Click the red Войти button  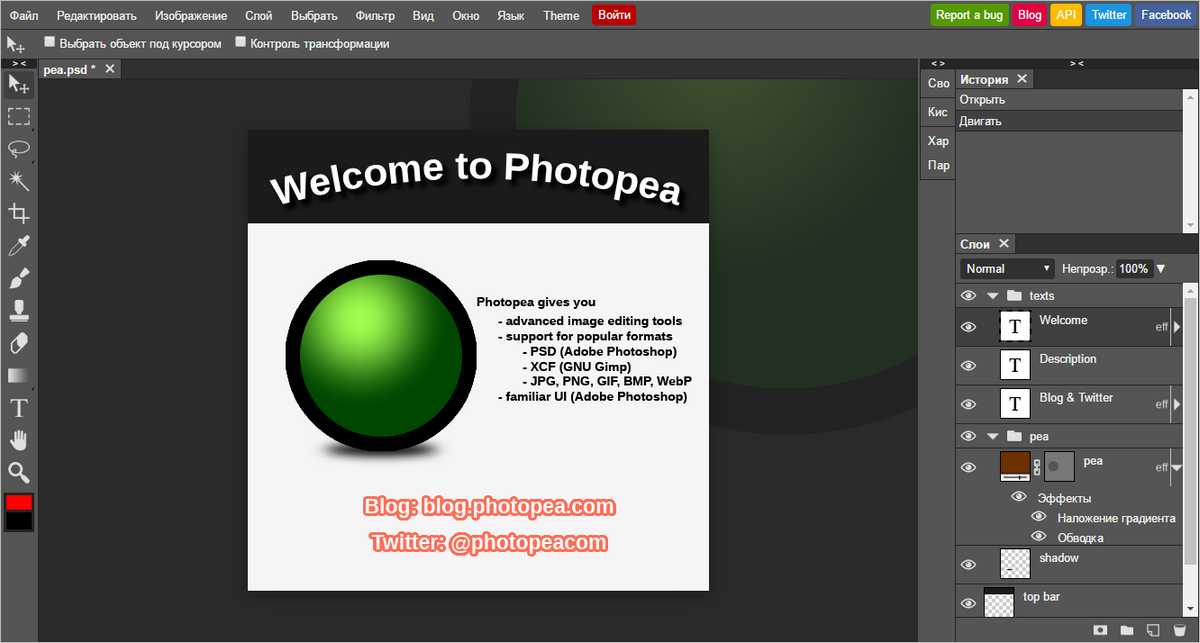pyautogui.click(x=614, y=15)
